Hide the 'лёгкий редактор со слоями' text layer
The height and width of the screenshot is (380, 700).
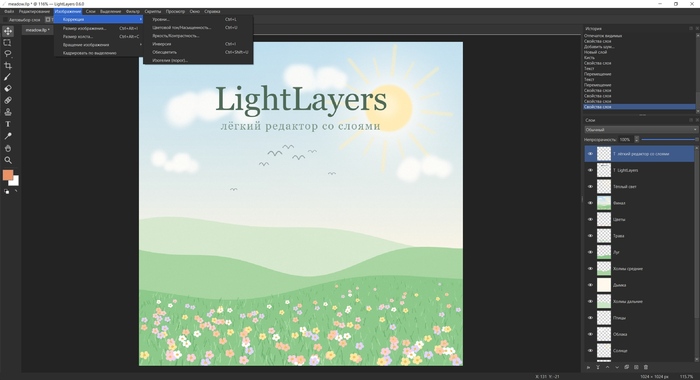pyautogui.click(x=590, y=154)
